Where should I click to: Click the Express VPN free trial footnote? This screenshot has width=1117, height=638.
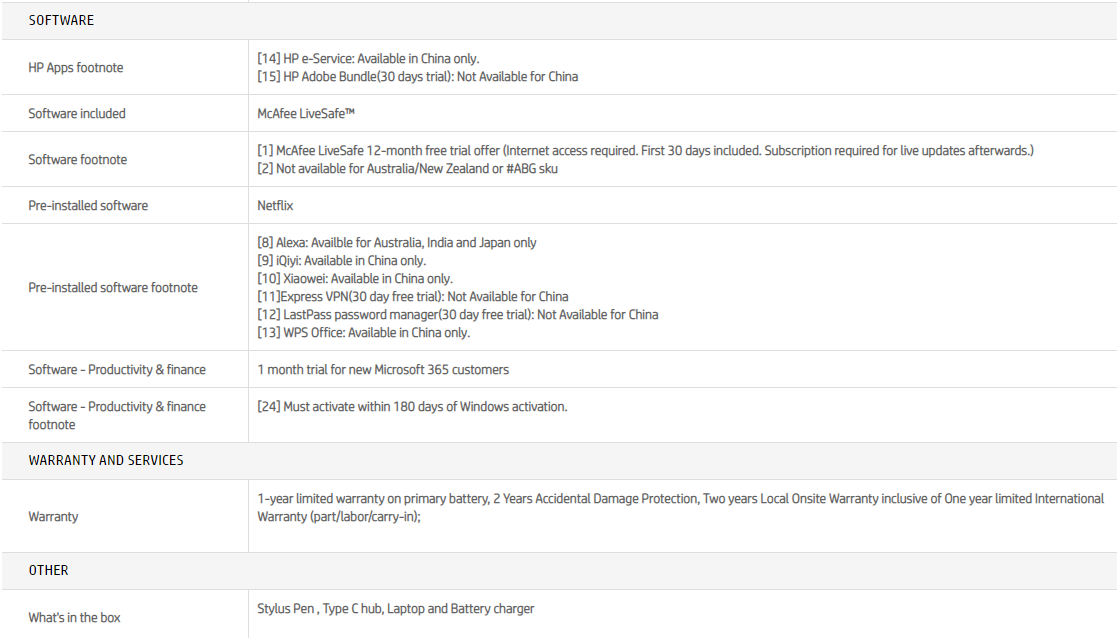[412, 297]
